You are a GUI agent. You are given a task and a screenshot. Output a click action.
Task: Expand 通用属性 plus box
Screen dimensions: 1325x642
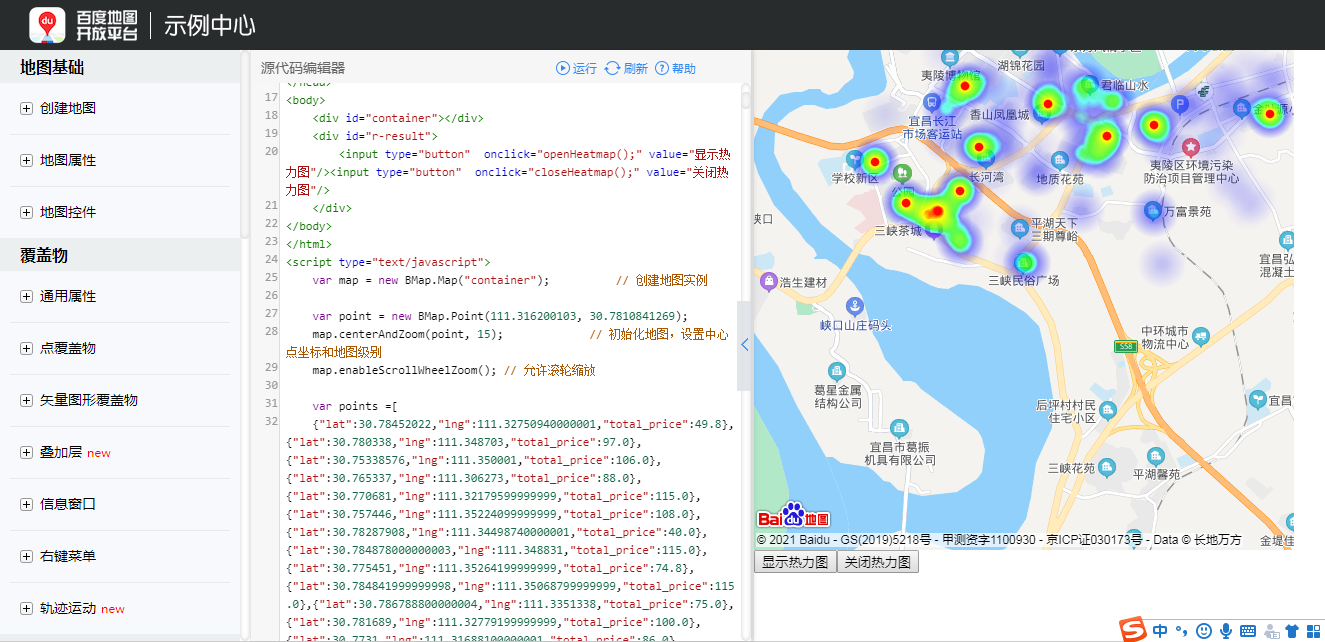[x=27, y=296]
